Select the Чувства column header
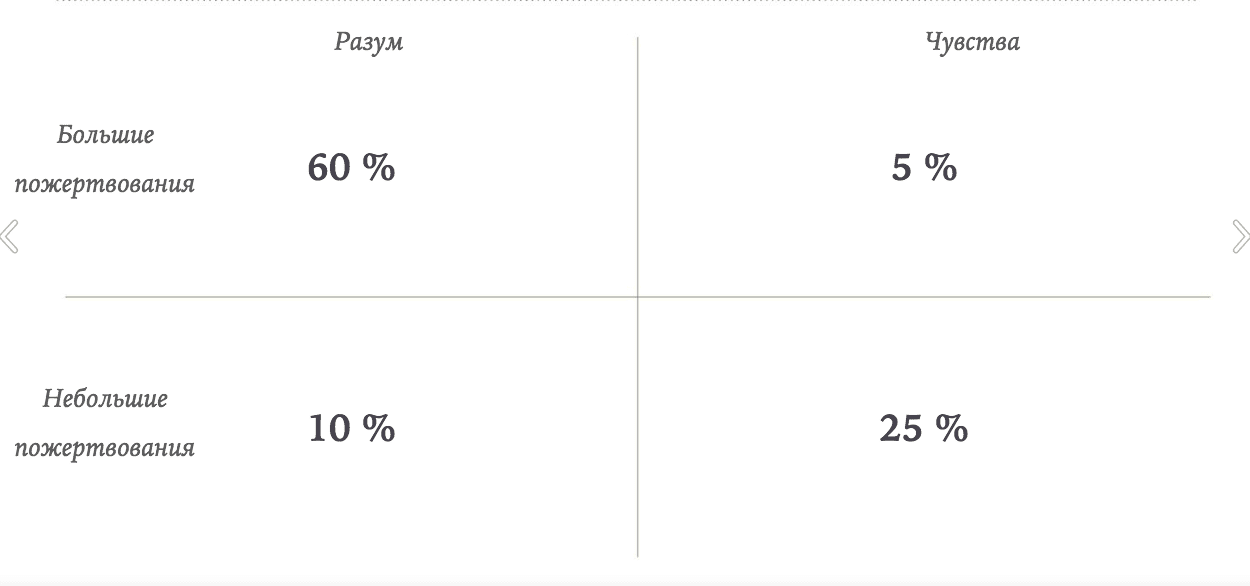 [x=972, y=42]
